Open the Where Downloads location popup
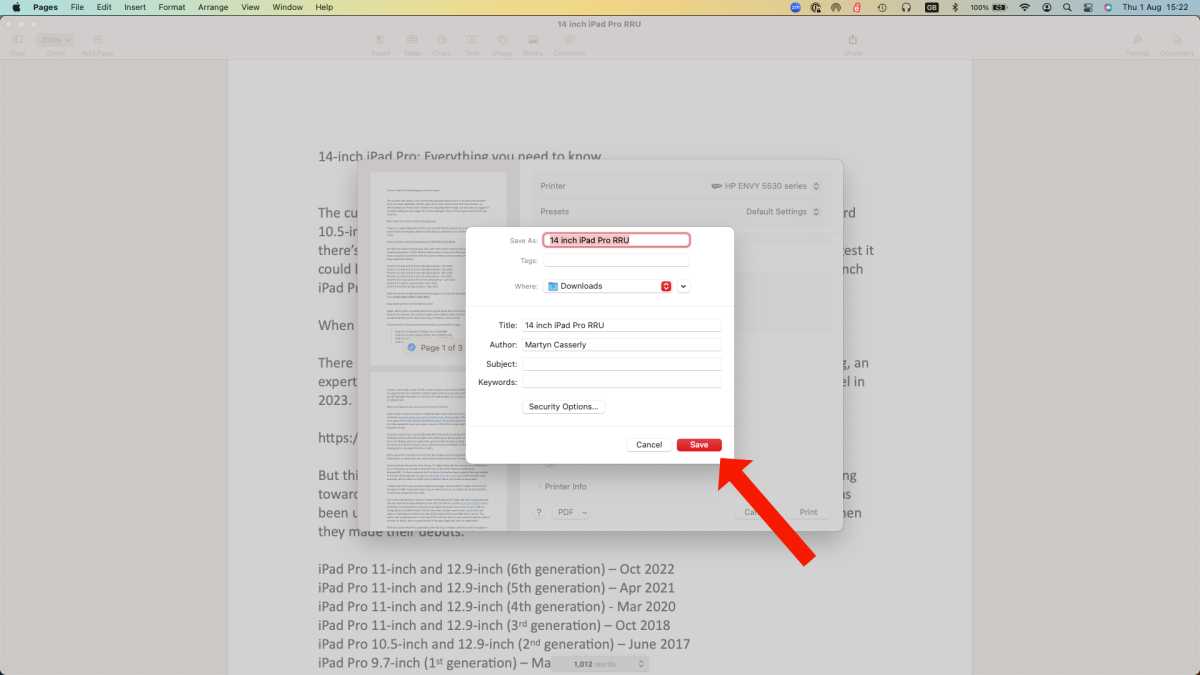 (x=608, y=286)
